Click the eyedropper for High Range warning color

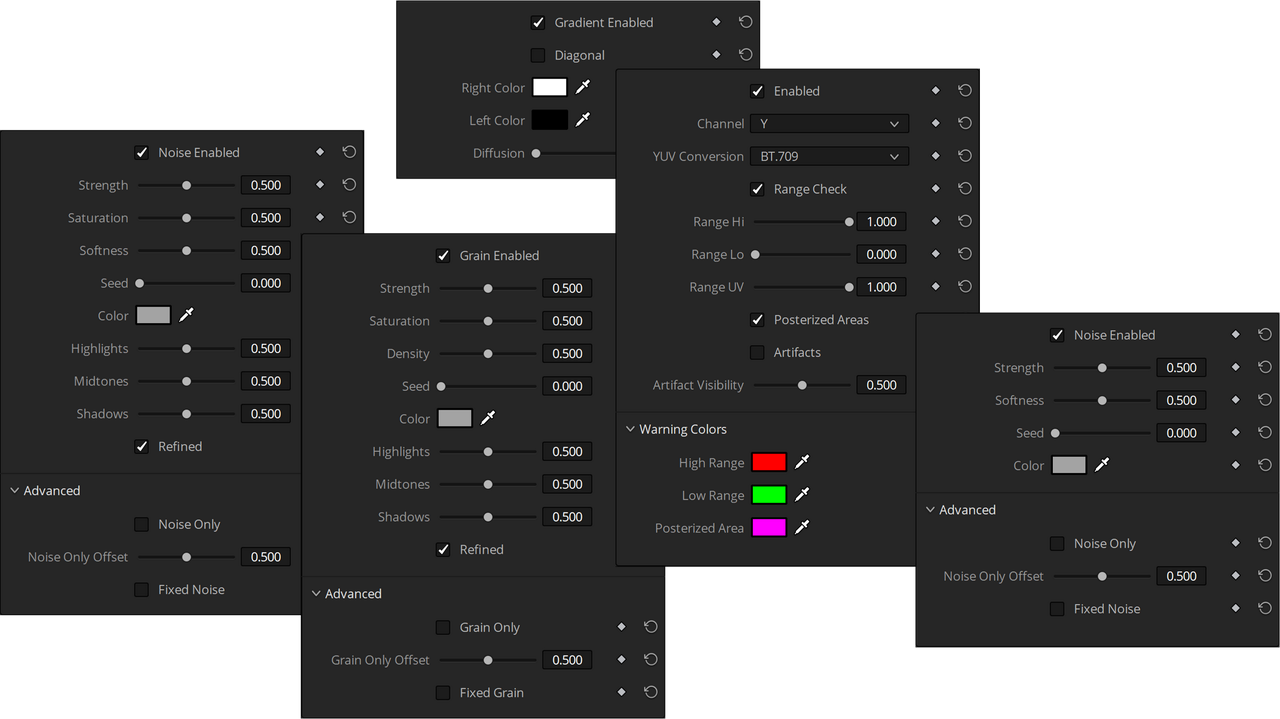coord(801,462)
